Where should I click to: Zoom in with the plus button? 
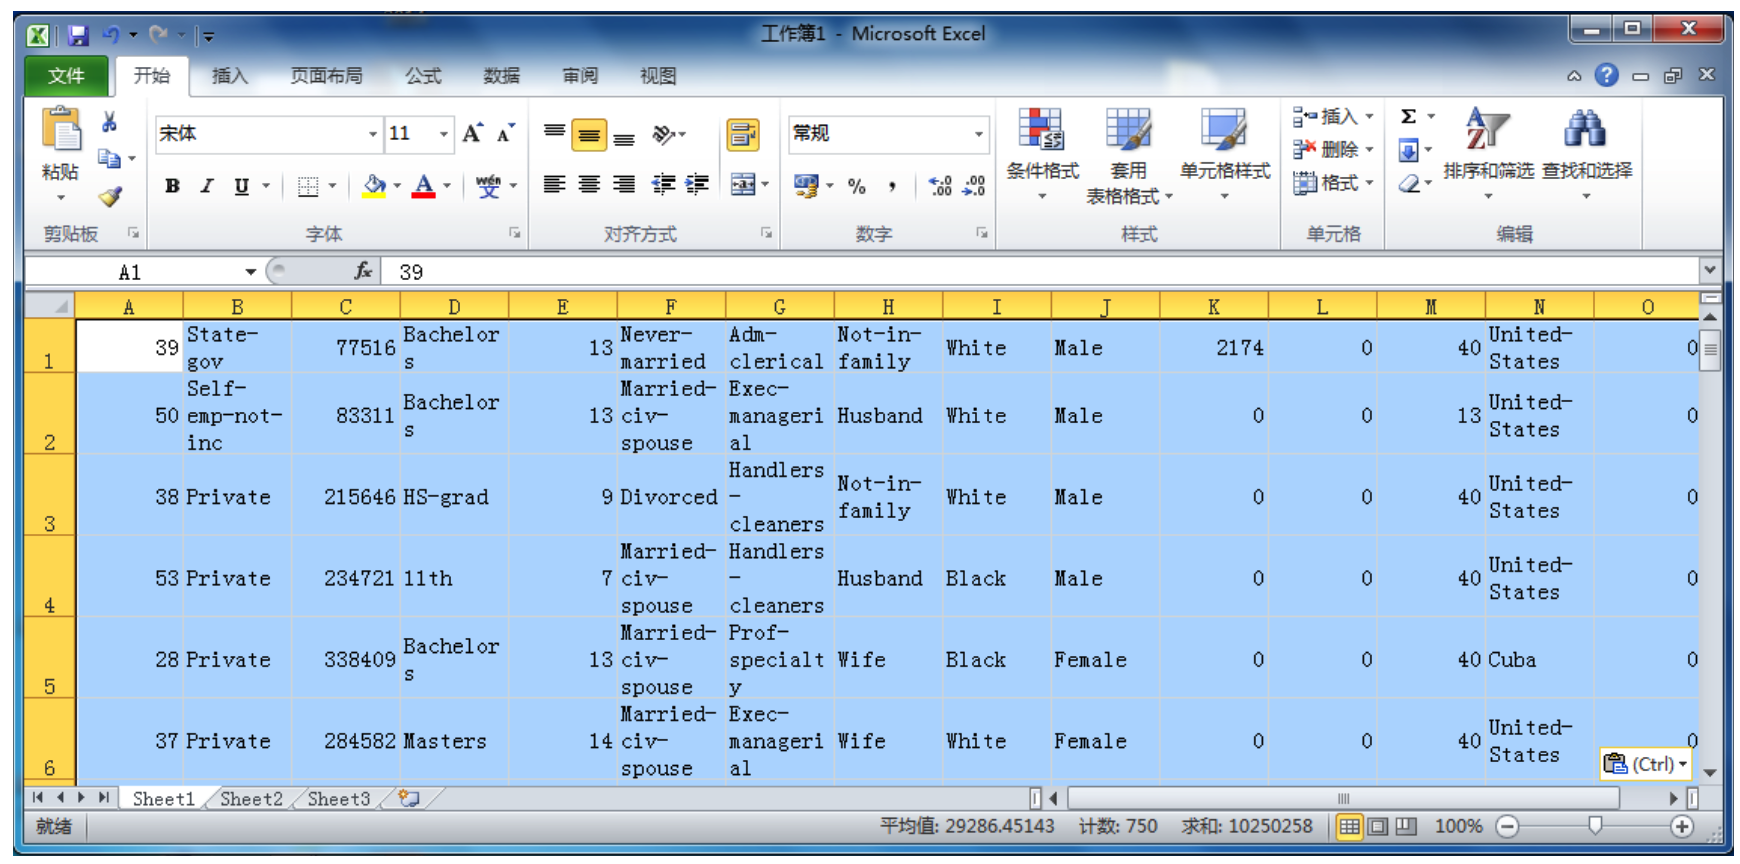click(1682, 827)
